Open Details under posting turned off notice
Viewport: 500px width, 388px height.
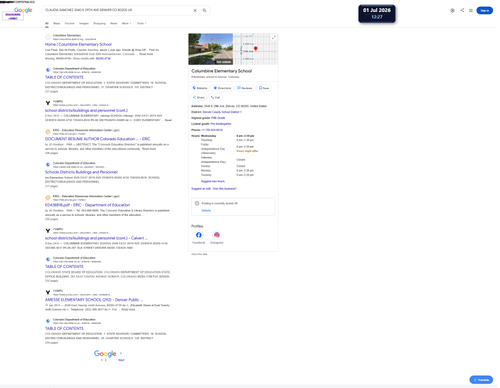click(x=206, y=211)
